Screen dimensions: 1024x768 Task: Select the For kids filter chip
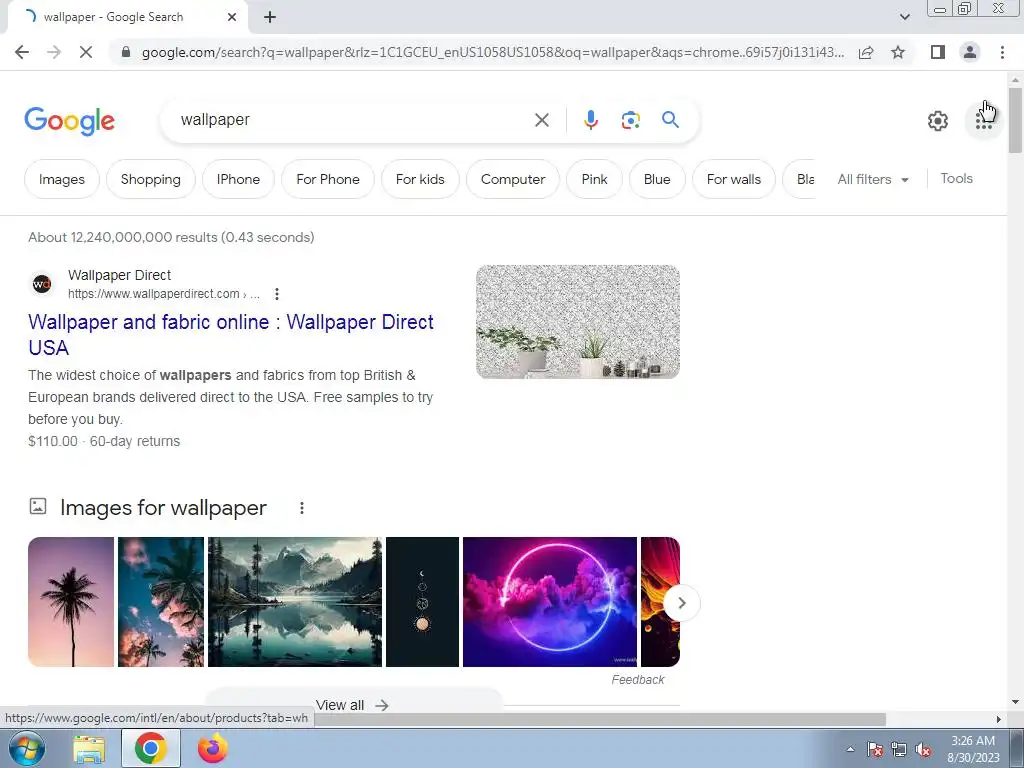click(x=420, y=179)
